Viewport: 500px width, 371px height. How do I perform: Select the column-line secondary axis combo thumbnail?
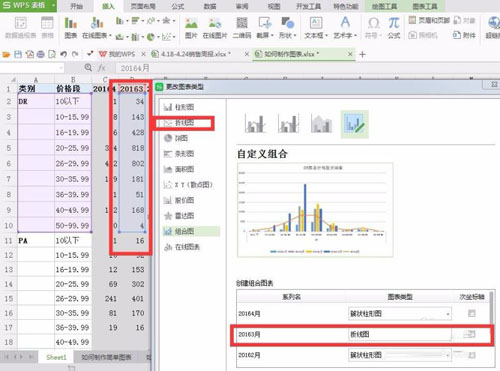(288, 123)
